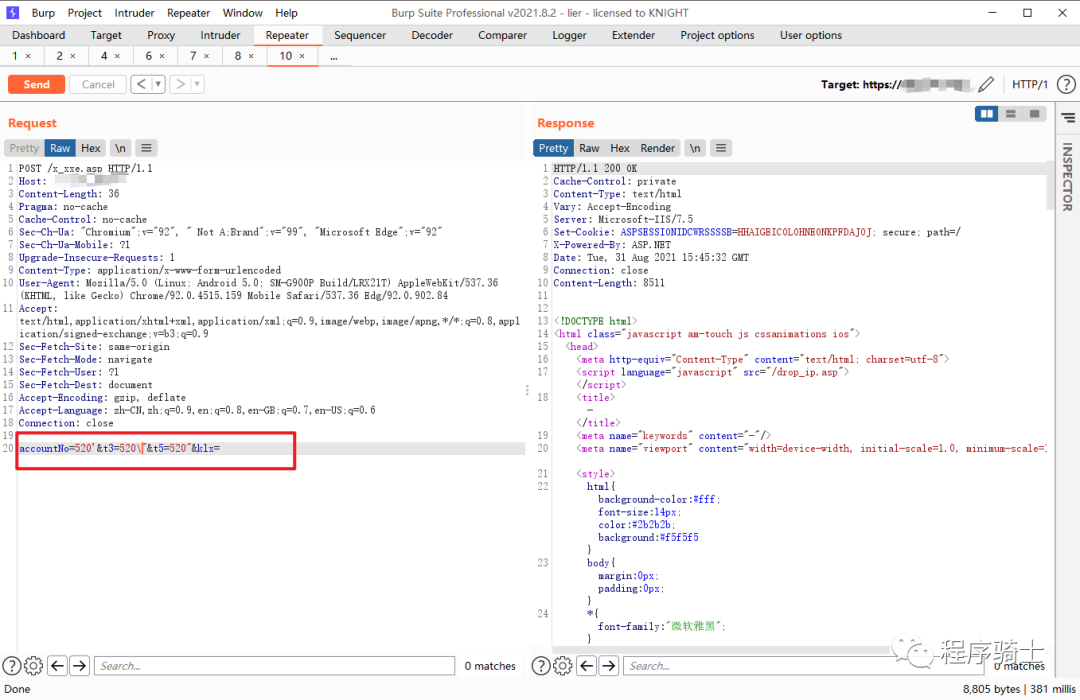Open the history forward dropdown arrow

coord(196,85)
